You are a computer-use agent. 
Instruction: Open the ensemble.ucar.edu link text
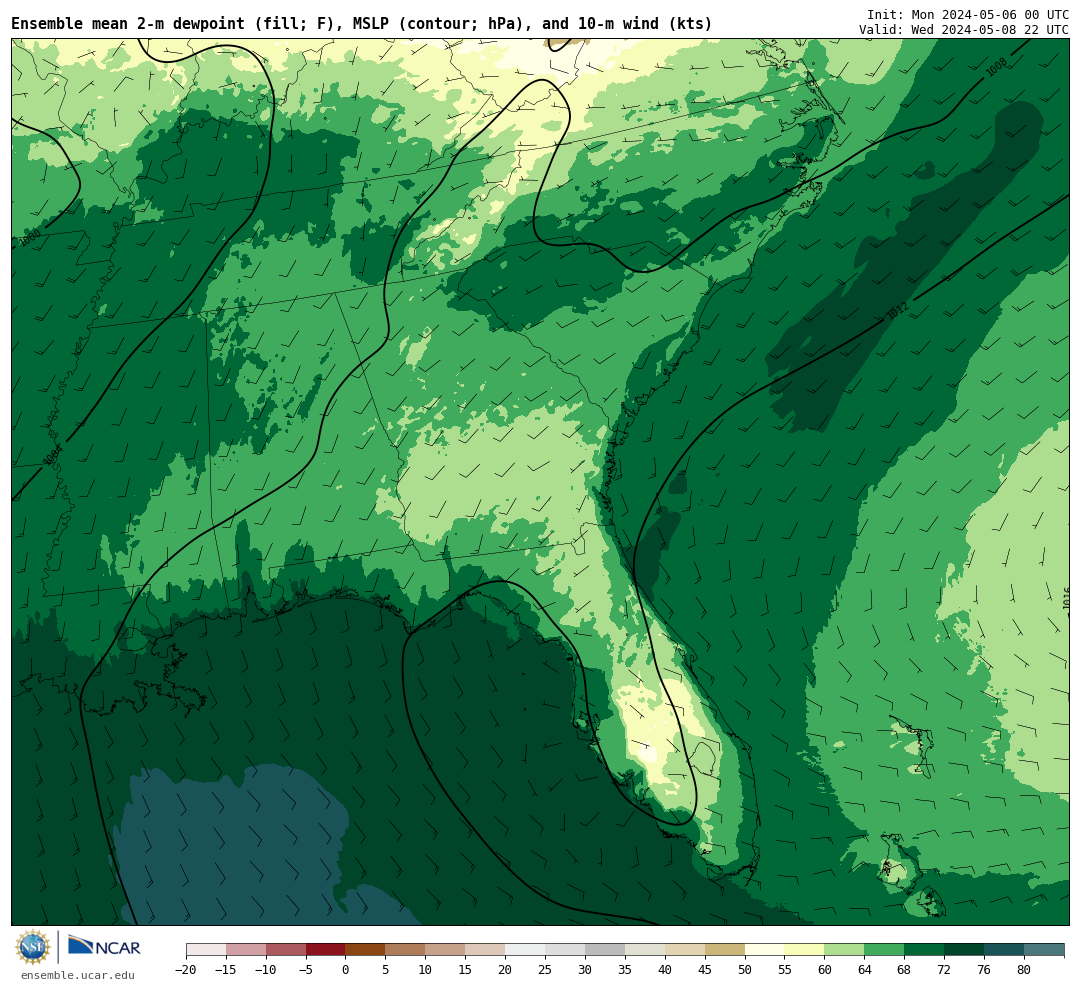pyautogui.click(x=78, y=975)
